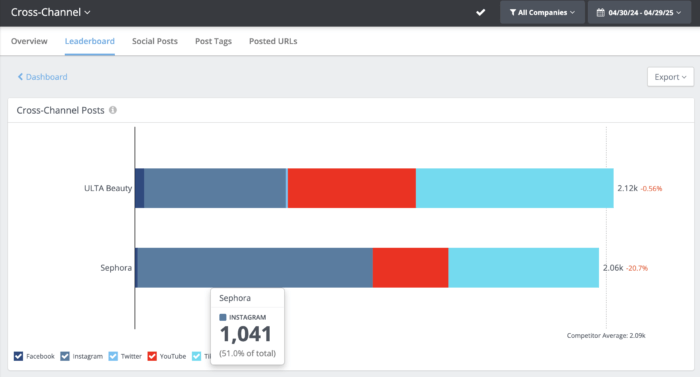This screenshot has width=700, height=377.
Task: Uncheck the Facebook legend checkbox
Action: click(18, 356)
